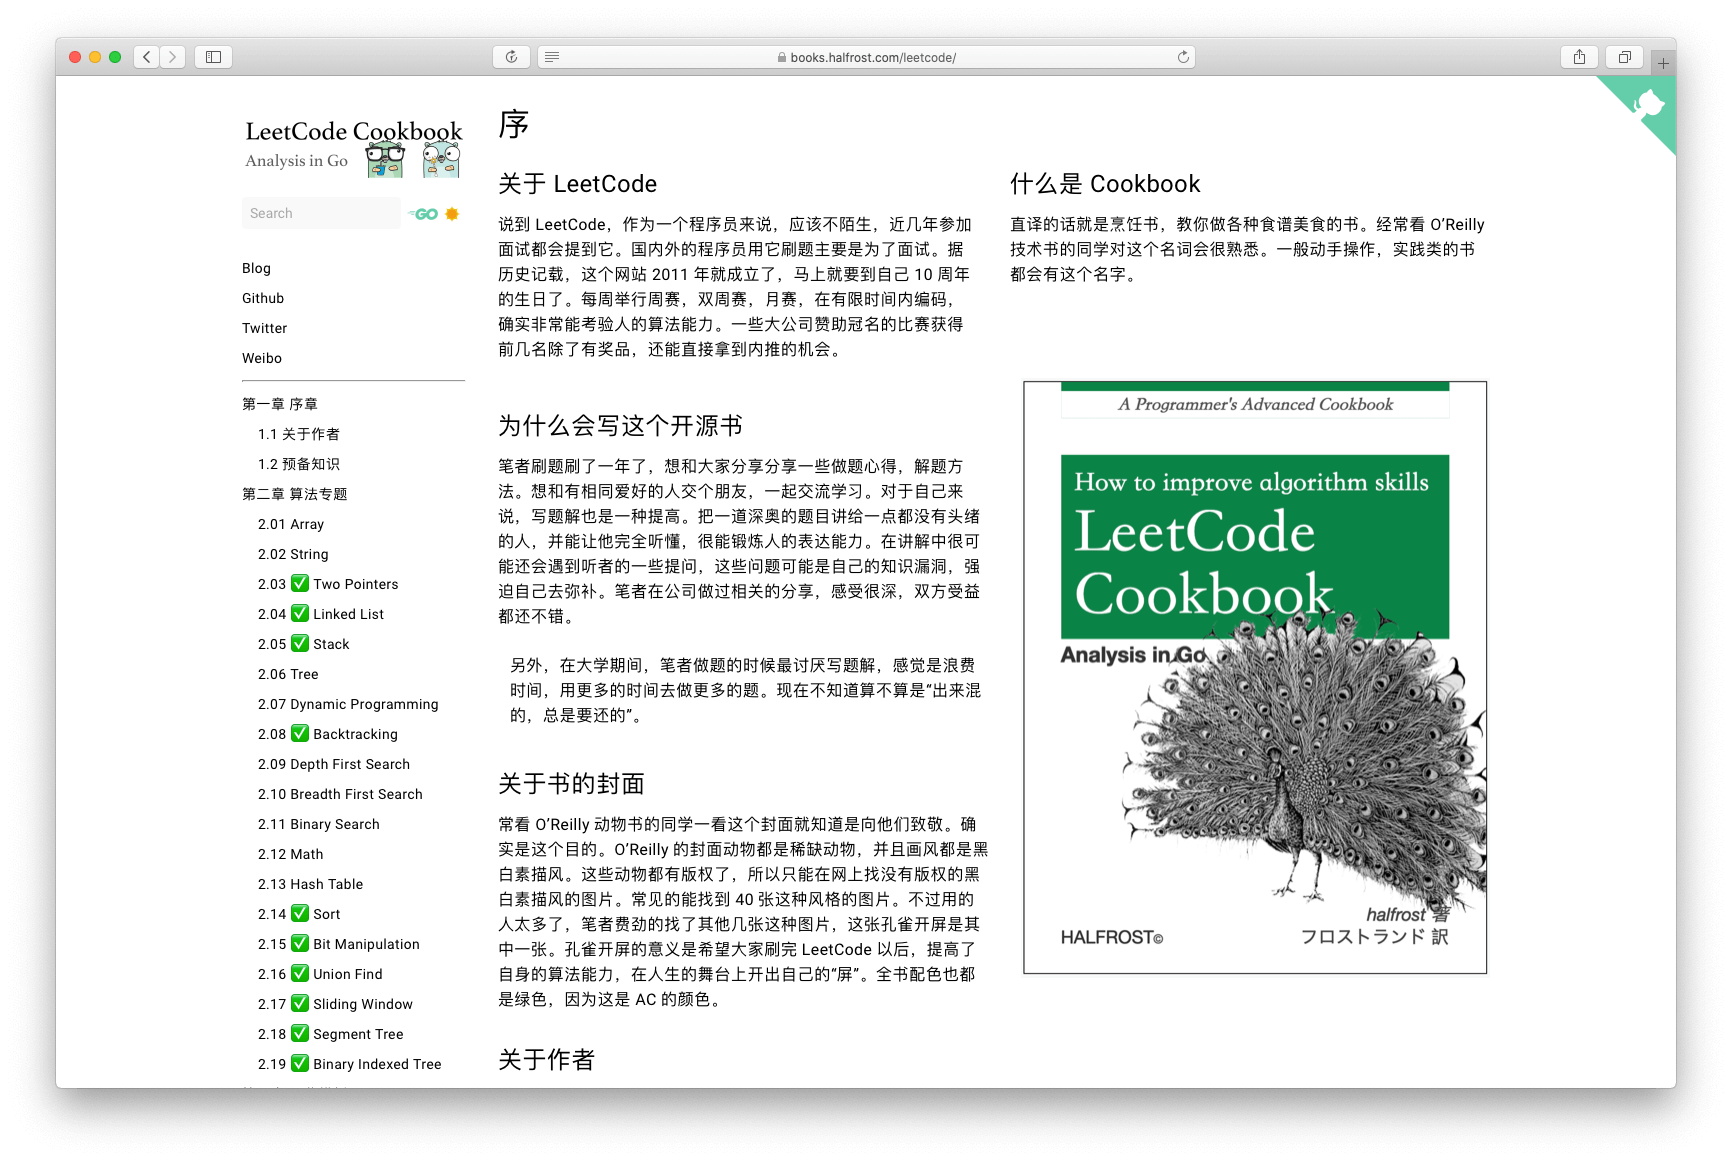Open the Safari share menu
1732x1162 pixels.
coord(1579,57)
